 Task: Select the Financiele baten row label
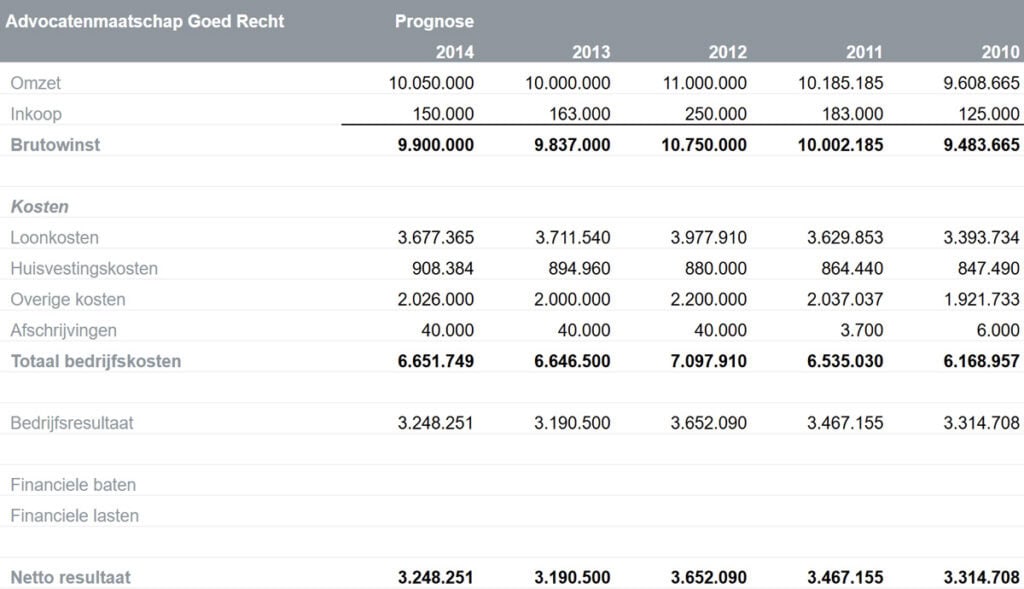pos(73,485)
